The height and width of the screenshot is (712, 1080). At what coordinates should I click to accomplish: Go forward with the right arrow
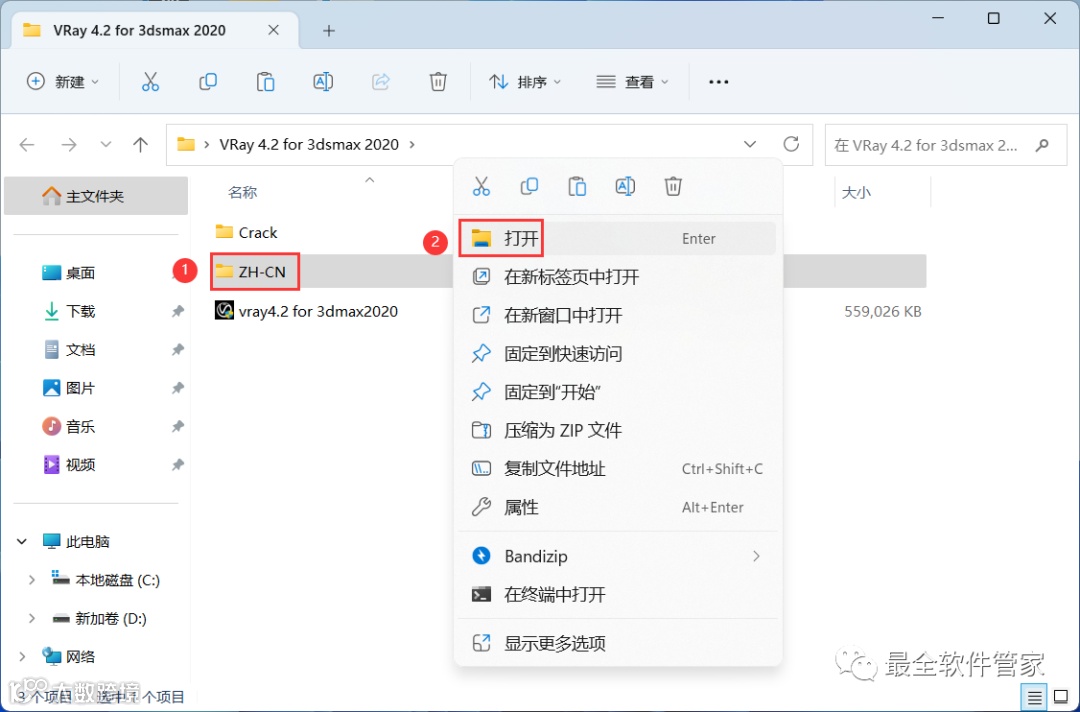pyautogui.click(x=69, y=145)
